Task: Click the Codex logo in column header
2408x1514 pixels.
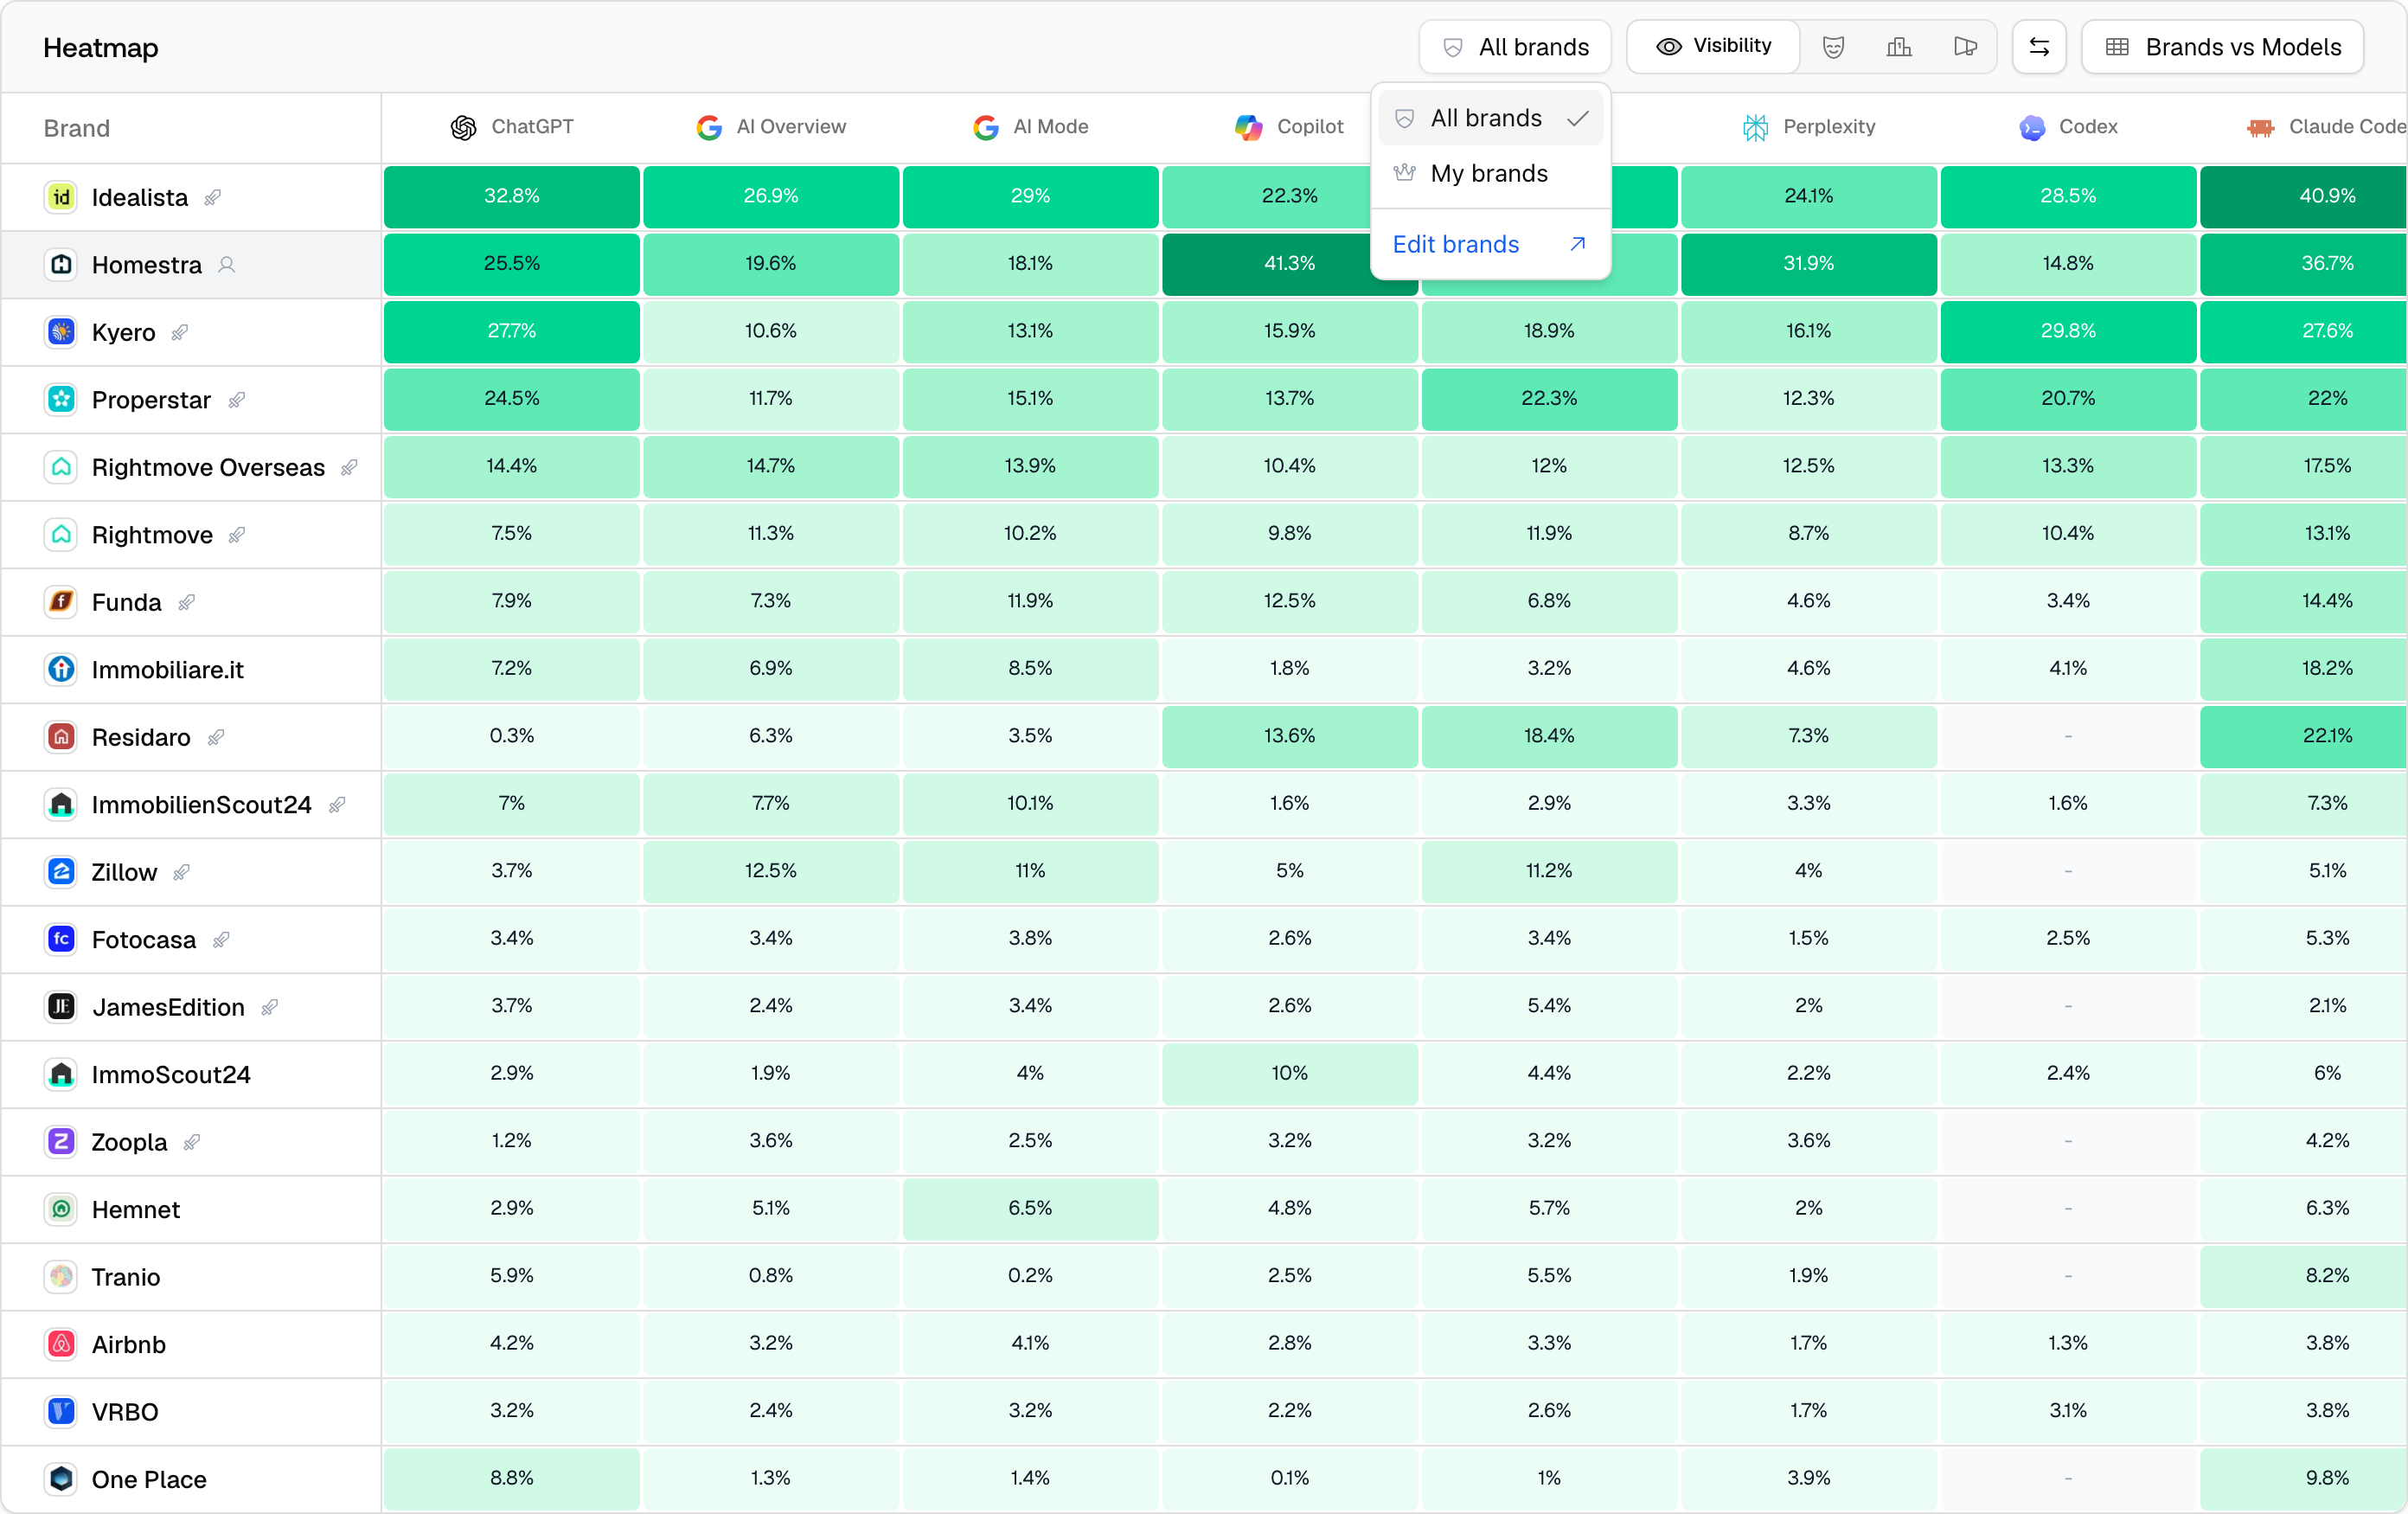Action: point(2032,127)
